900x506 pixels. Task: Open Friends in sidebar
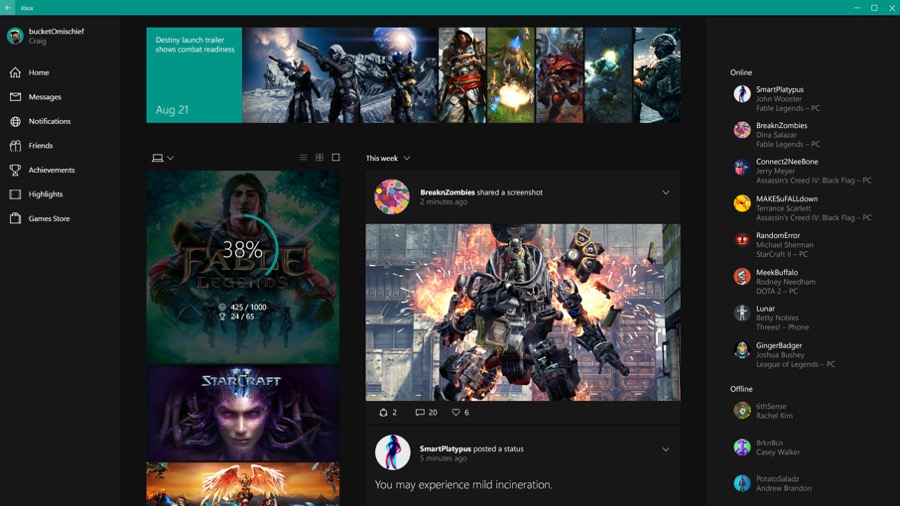point(41,146)
